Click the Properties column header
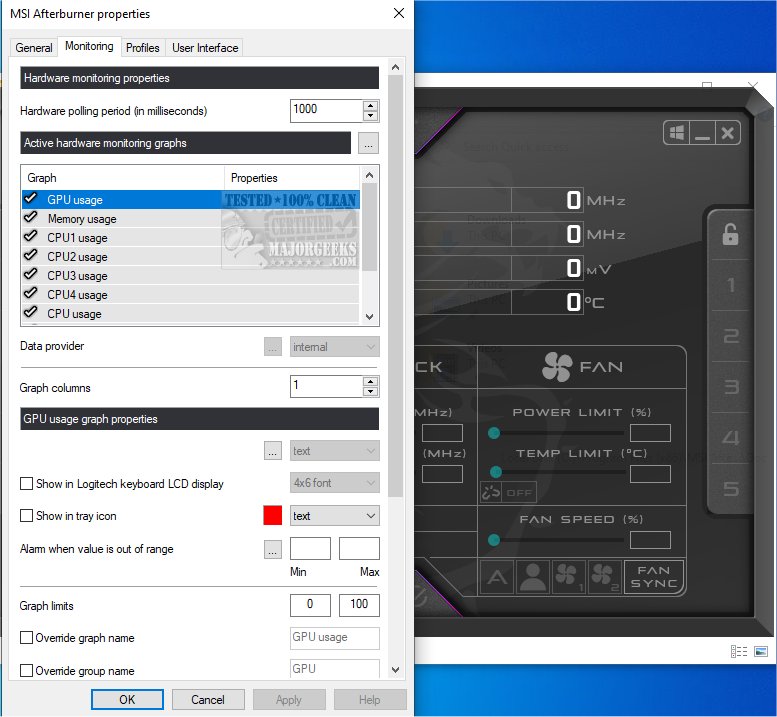Image resolution: width=777 pixels, height=717 pixels. click(x=292, y=178)
